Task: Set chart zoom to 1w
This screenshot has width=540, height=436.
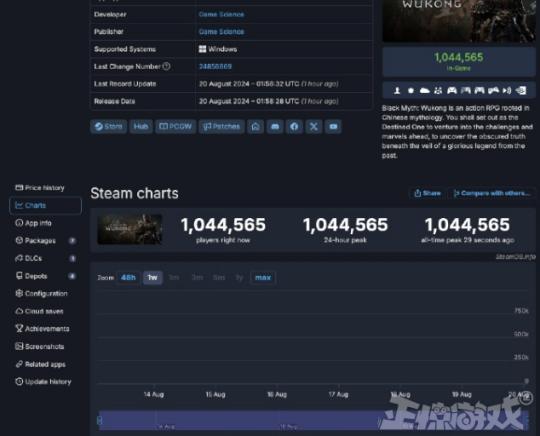Action: pos(153,277)
